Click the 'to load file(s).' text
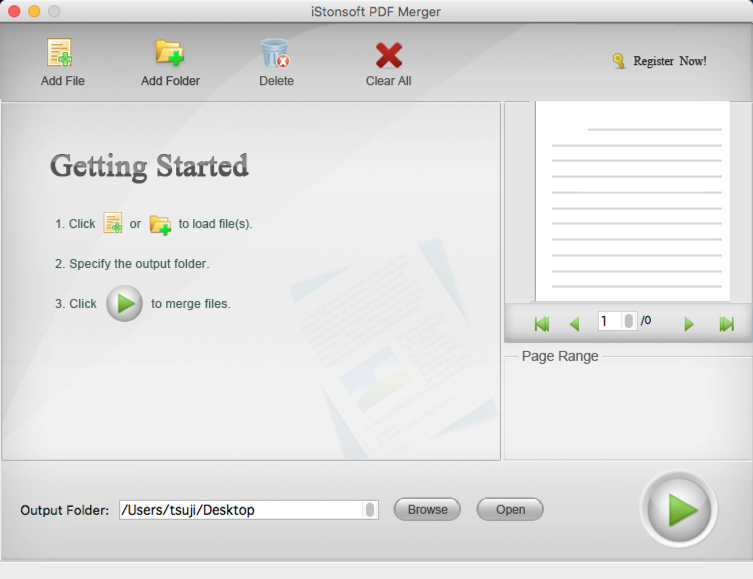 click(215, 224)
